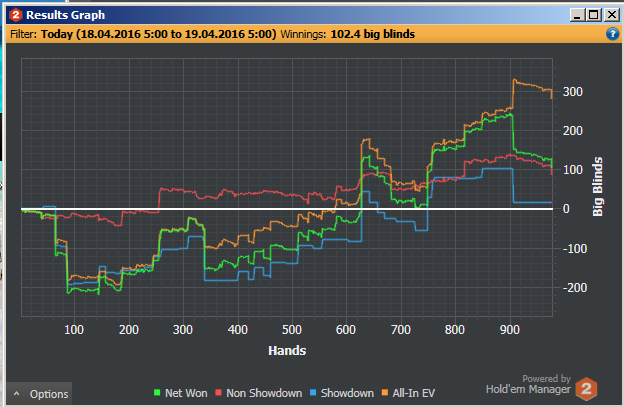Click the 200 y-axis label
The height and width of the screenshot is (407, 624).
point(573,131)
